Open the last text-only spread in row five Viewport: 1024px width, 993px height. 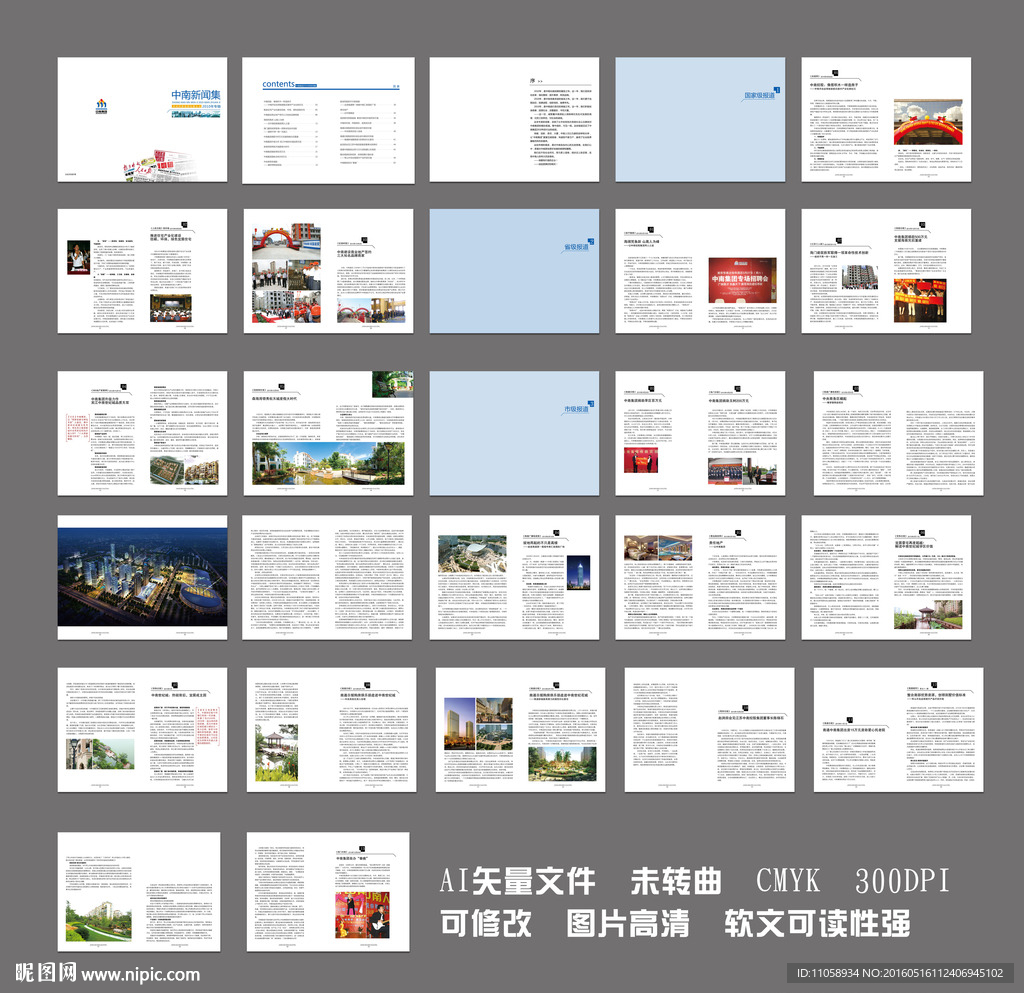point(899,730)
